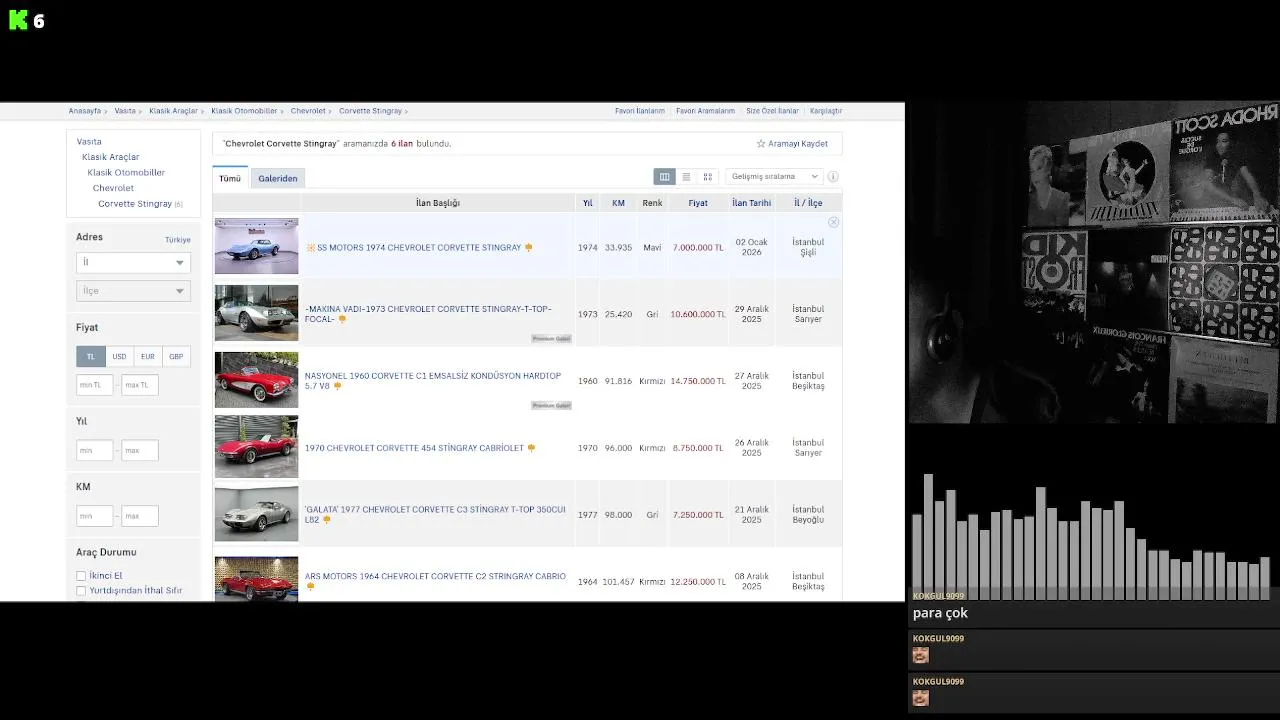Select Corvette Stingray in the category tree

click(x=135, y=204)
